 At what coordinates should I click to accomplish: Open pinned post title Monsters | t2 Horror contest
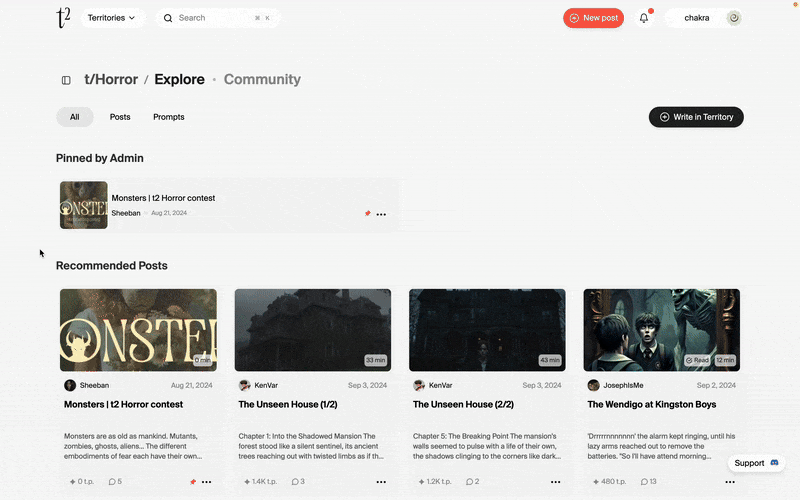click(x=163, y=198)
